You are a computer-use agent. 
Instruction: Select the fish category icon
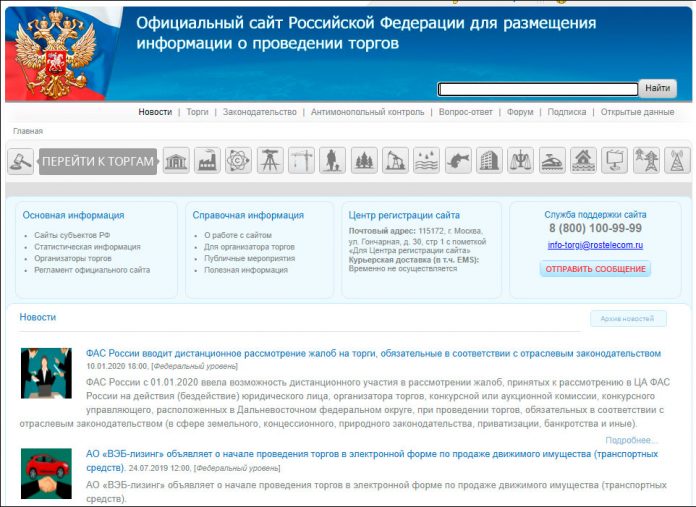(x=458, y=161)
